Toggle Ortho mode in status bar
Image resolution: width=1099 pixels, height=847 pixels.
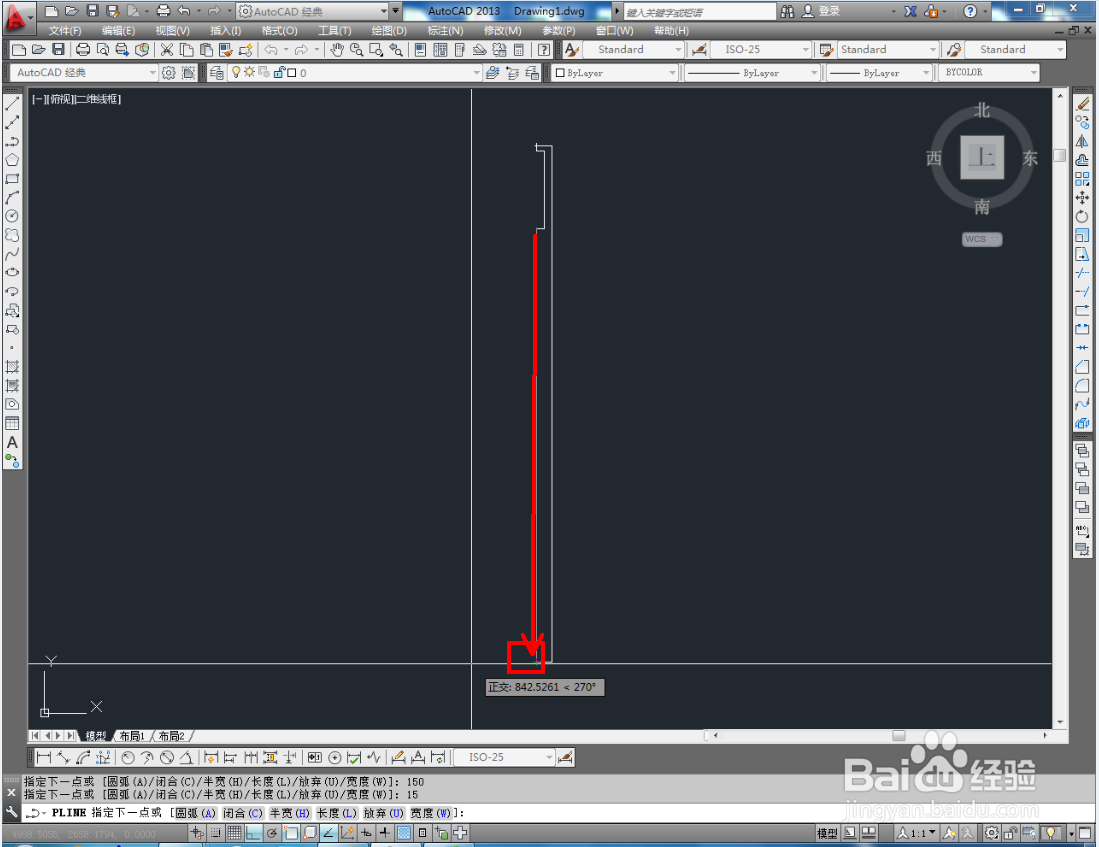click(253, 832)
